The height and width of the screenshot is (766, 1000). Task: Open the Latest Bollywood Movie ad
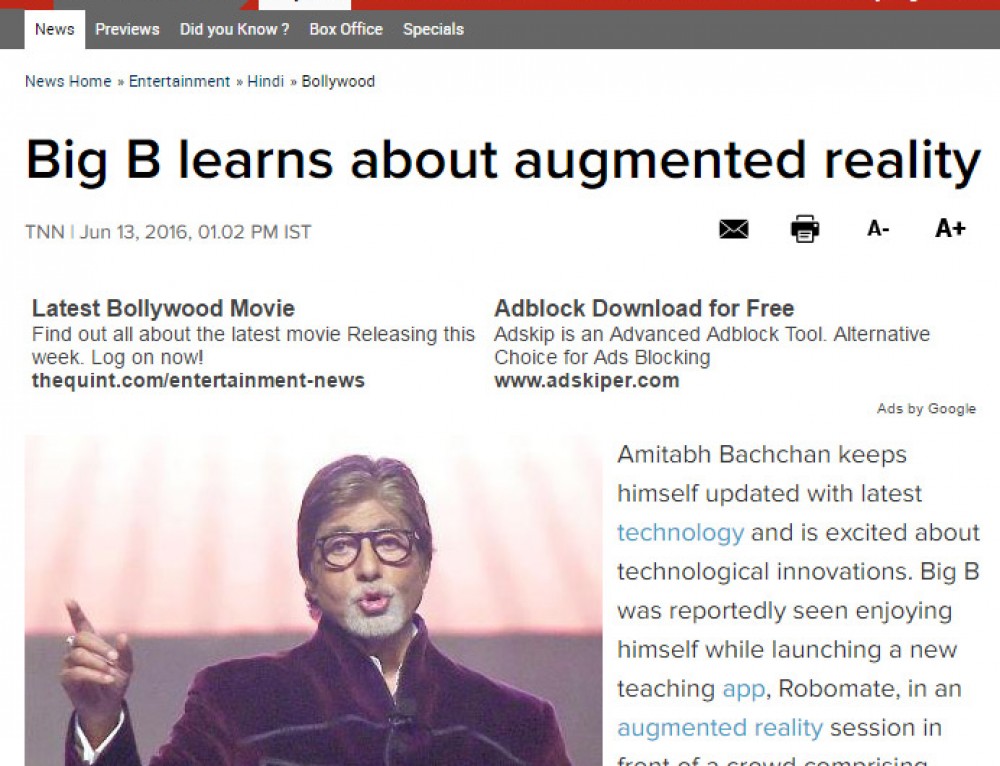163,308
